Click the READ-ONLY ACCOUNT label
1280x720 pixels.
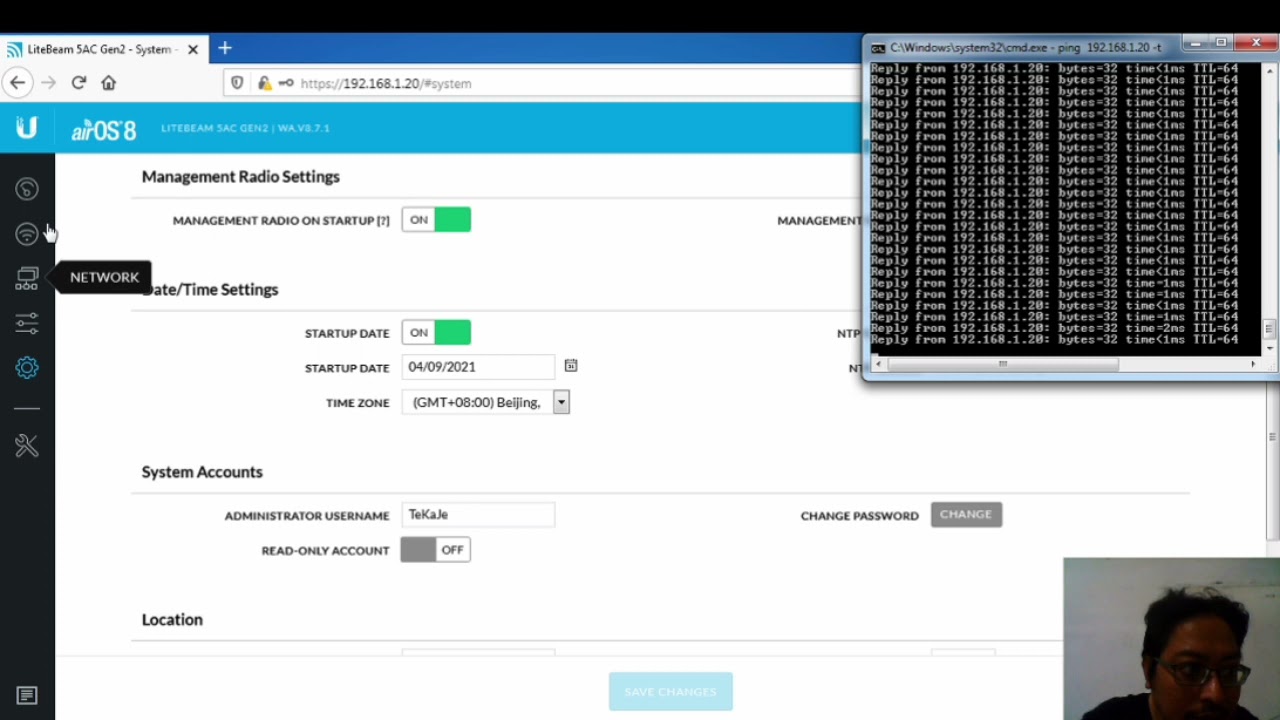(x=325, y=551)
